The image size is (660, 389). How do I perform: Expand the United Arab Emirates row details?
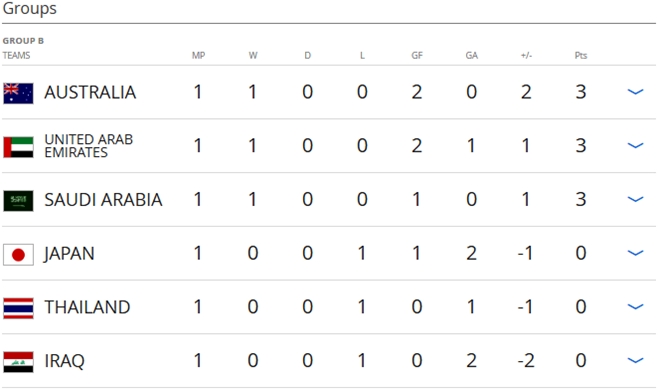click(x=635, y=146)
